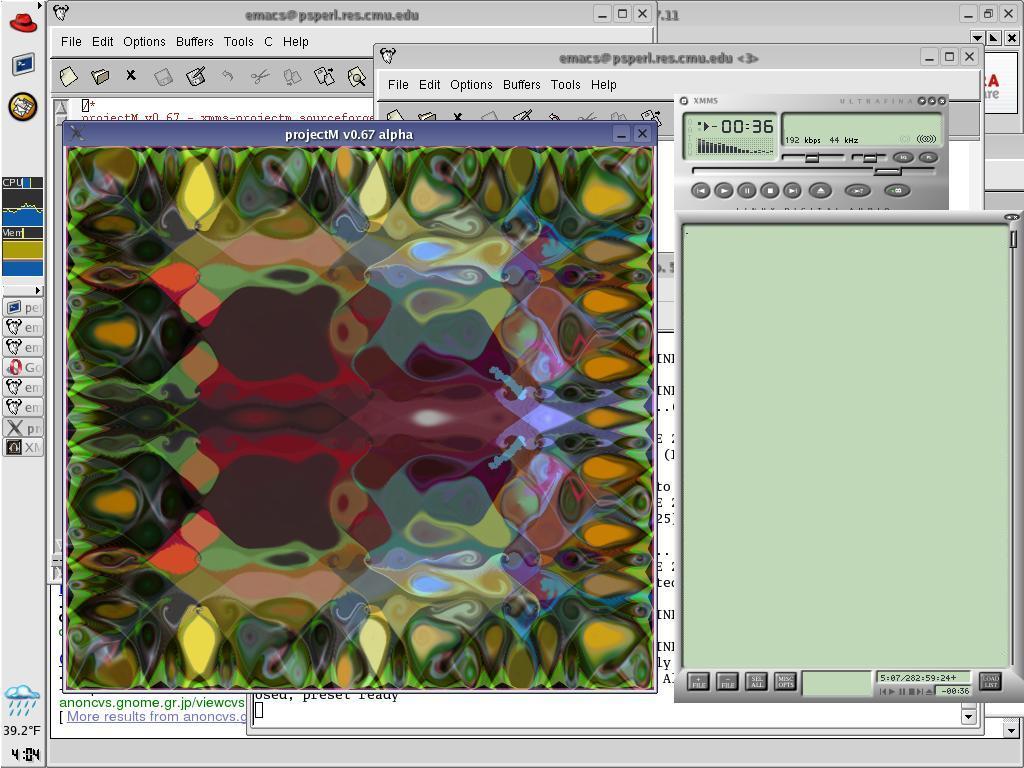
Task: Click the XMMS volume slider
Action: [812, 158]
